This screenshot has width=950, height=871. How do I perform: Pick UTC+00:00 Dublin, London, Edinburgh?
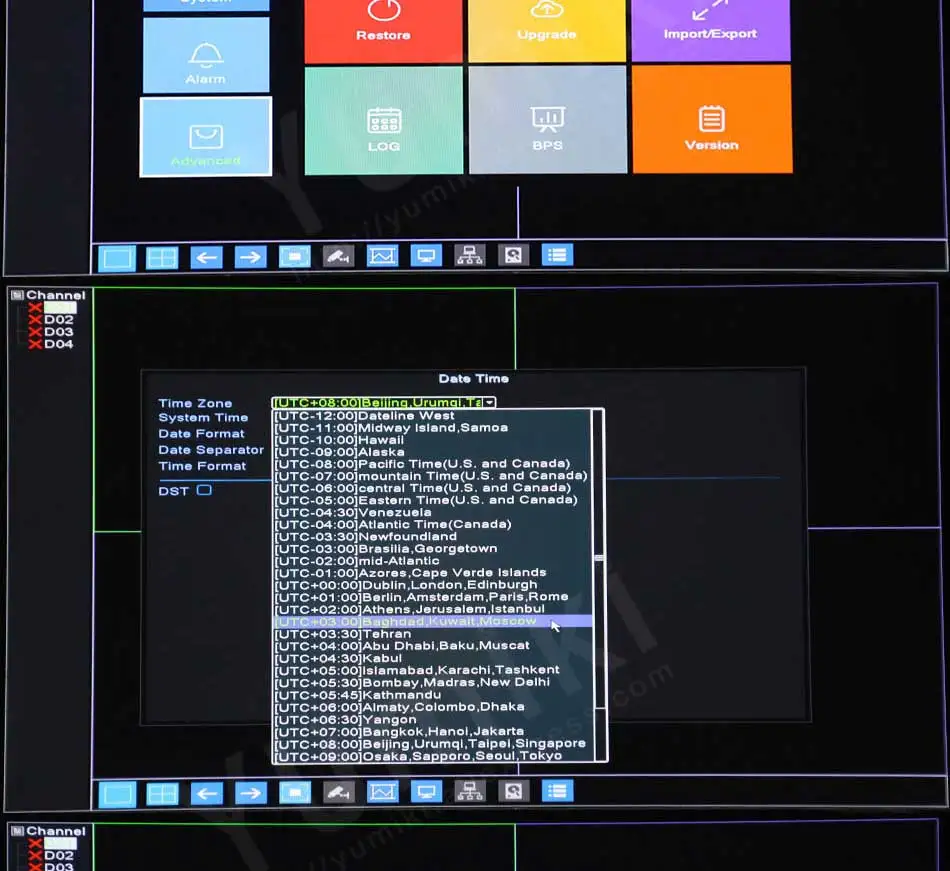[433, 585]
